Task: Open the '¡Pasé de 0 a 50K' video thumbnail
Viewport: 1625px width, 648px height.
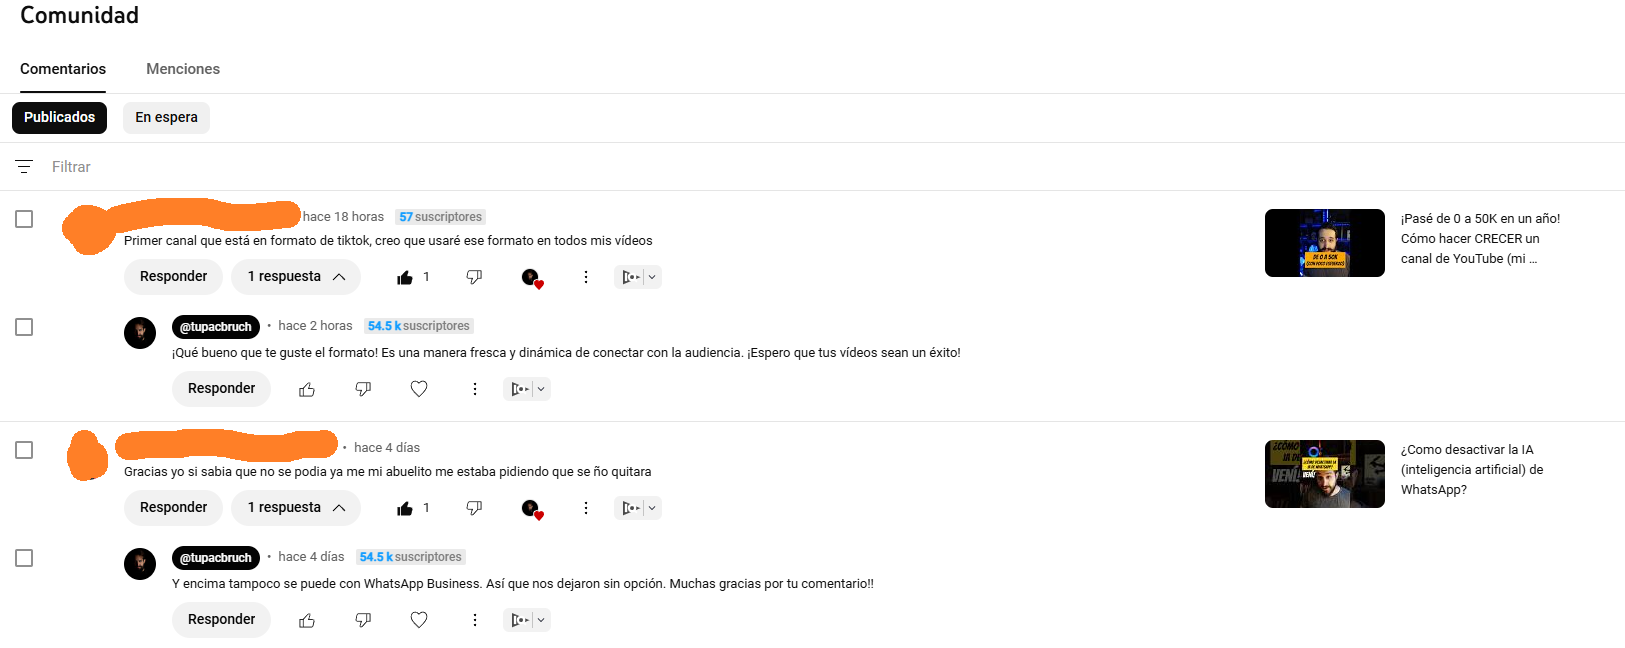Action: (1325, 243)
